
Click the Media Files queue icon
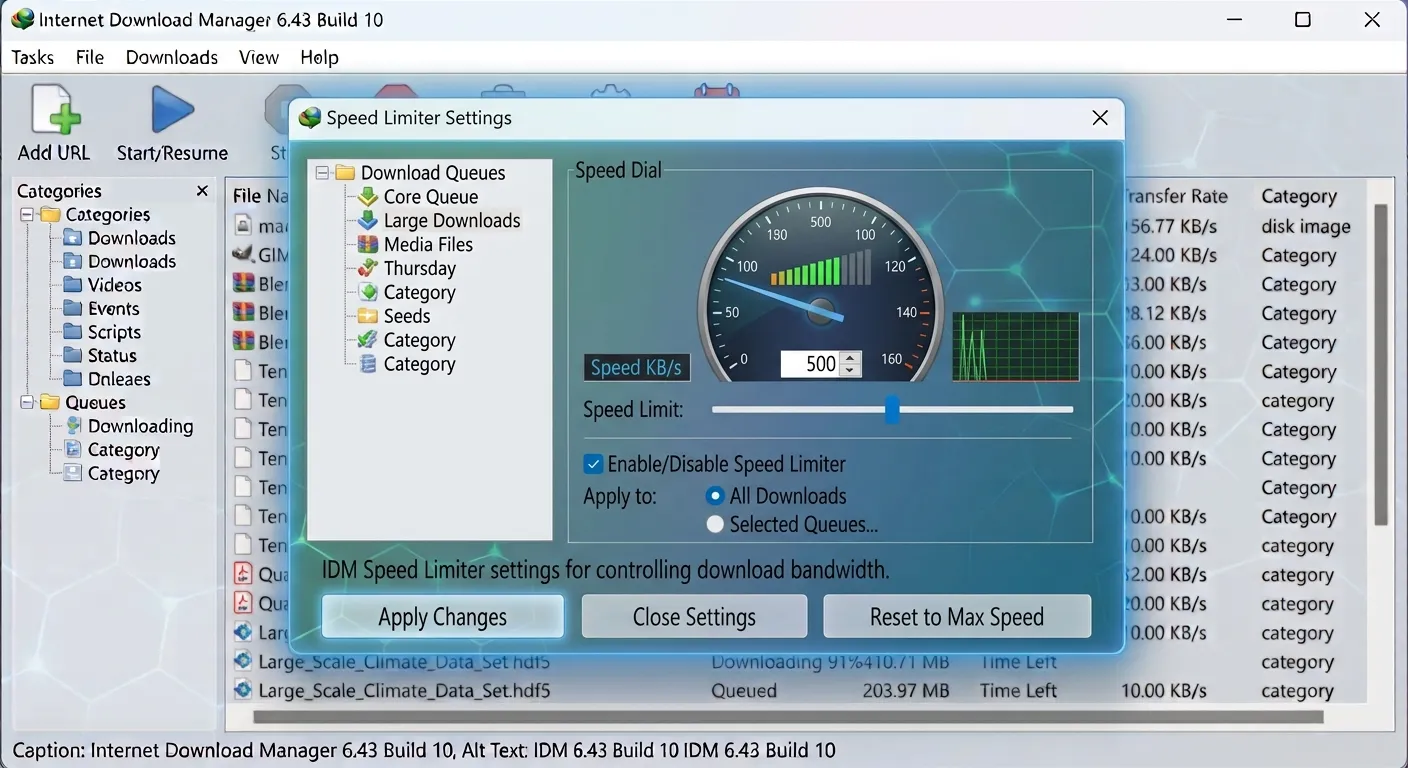click(x=368, y=245)
